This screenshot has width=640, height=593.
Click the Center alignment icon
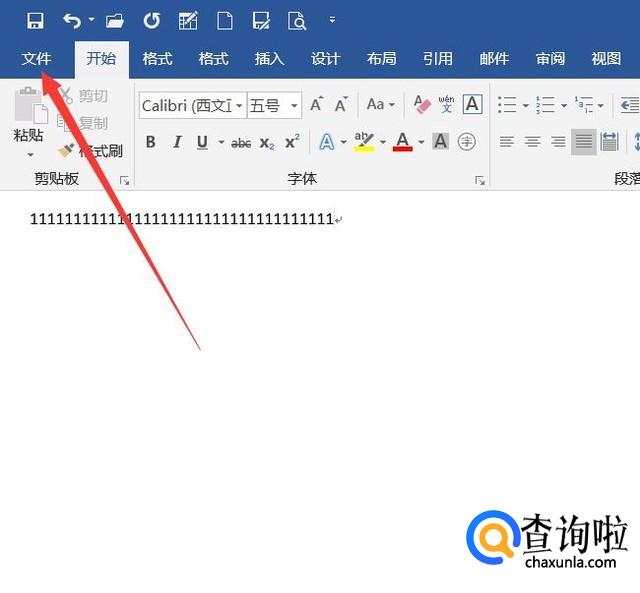coord(532,142)
